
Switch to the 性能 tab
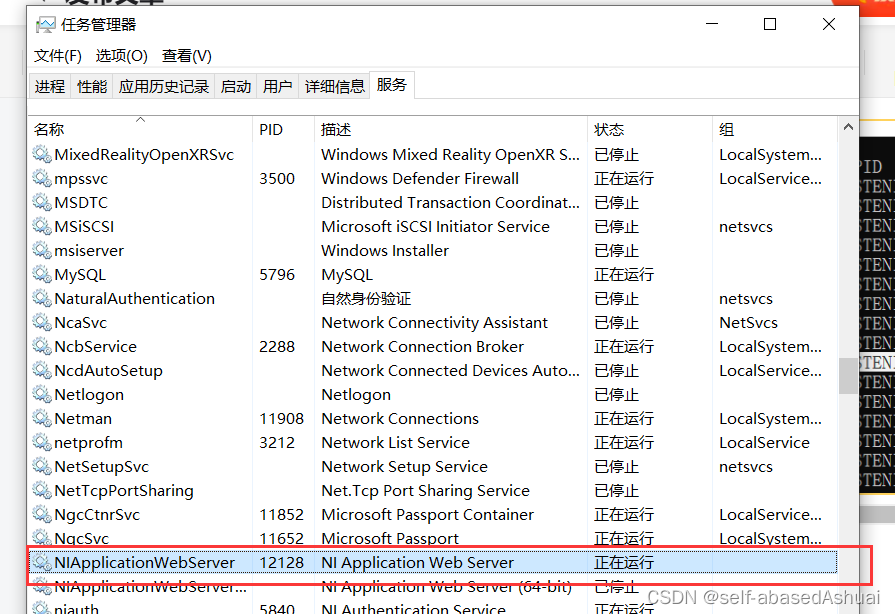pos(92,86)
